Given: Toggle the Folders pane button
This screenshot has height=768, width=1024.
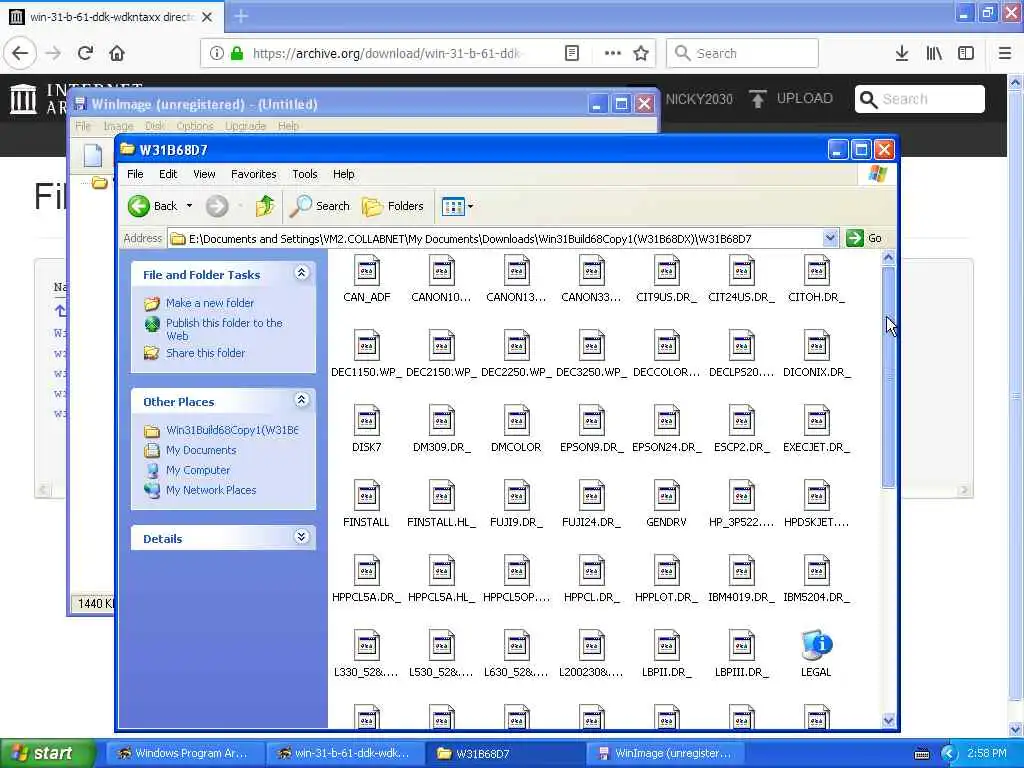Looking at the screenshot, I should point(393,206).
